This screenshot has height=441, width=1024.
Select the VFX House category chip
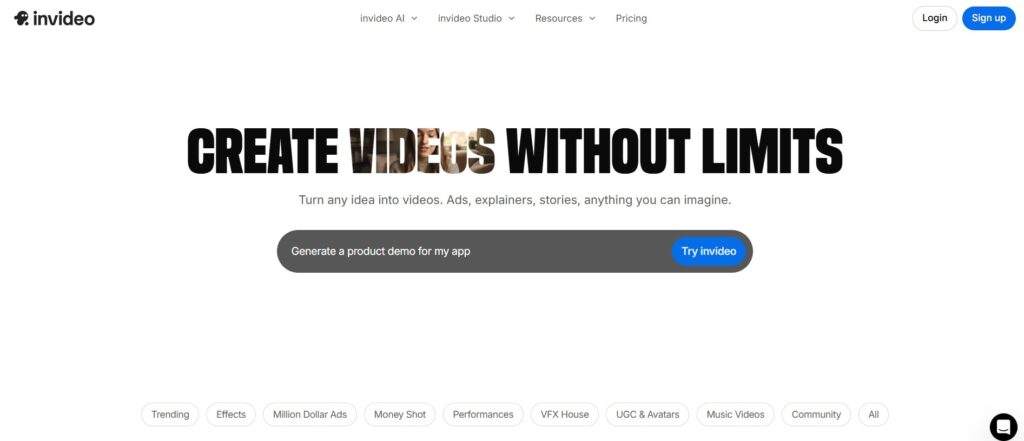[x=564, y=414]
